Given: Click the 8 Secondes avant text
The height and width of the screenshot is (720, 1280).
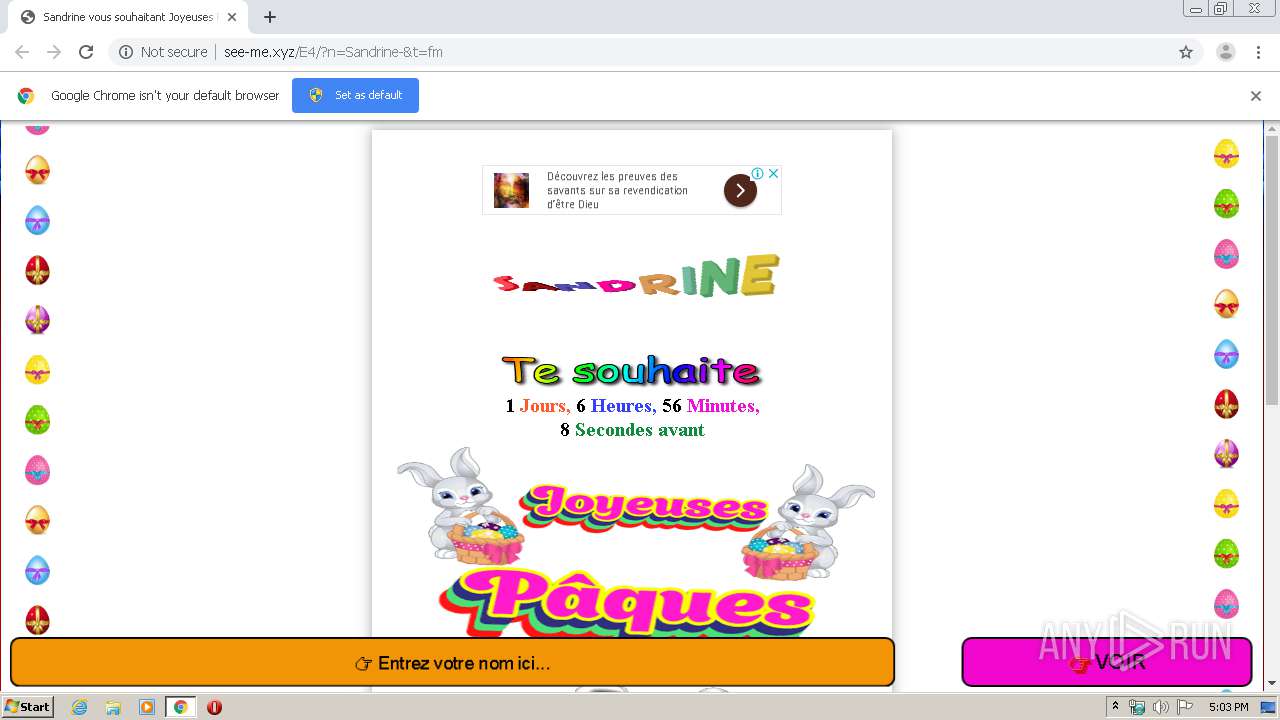Looking at the screenshot, I should (632, 430).
